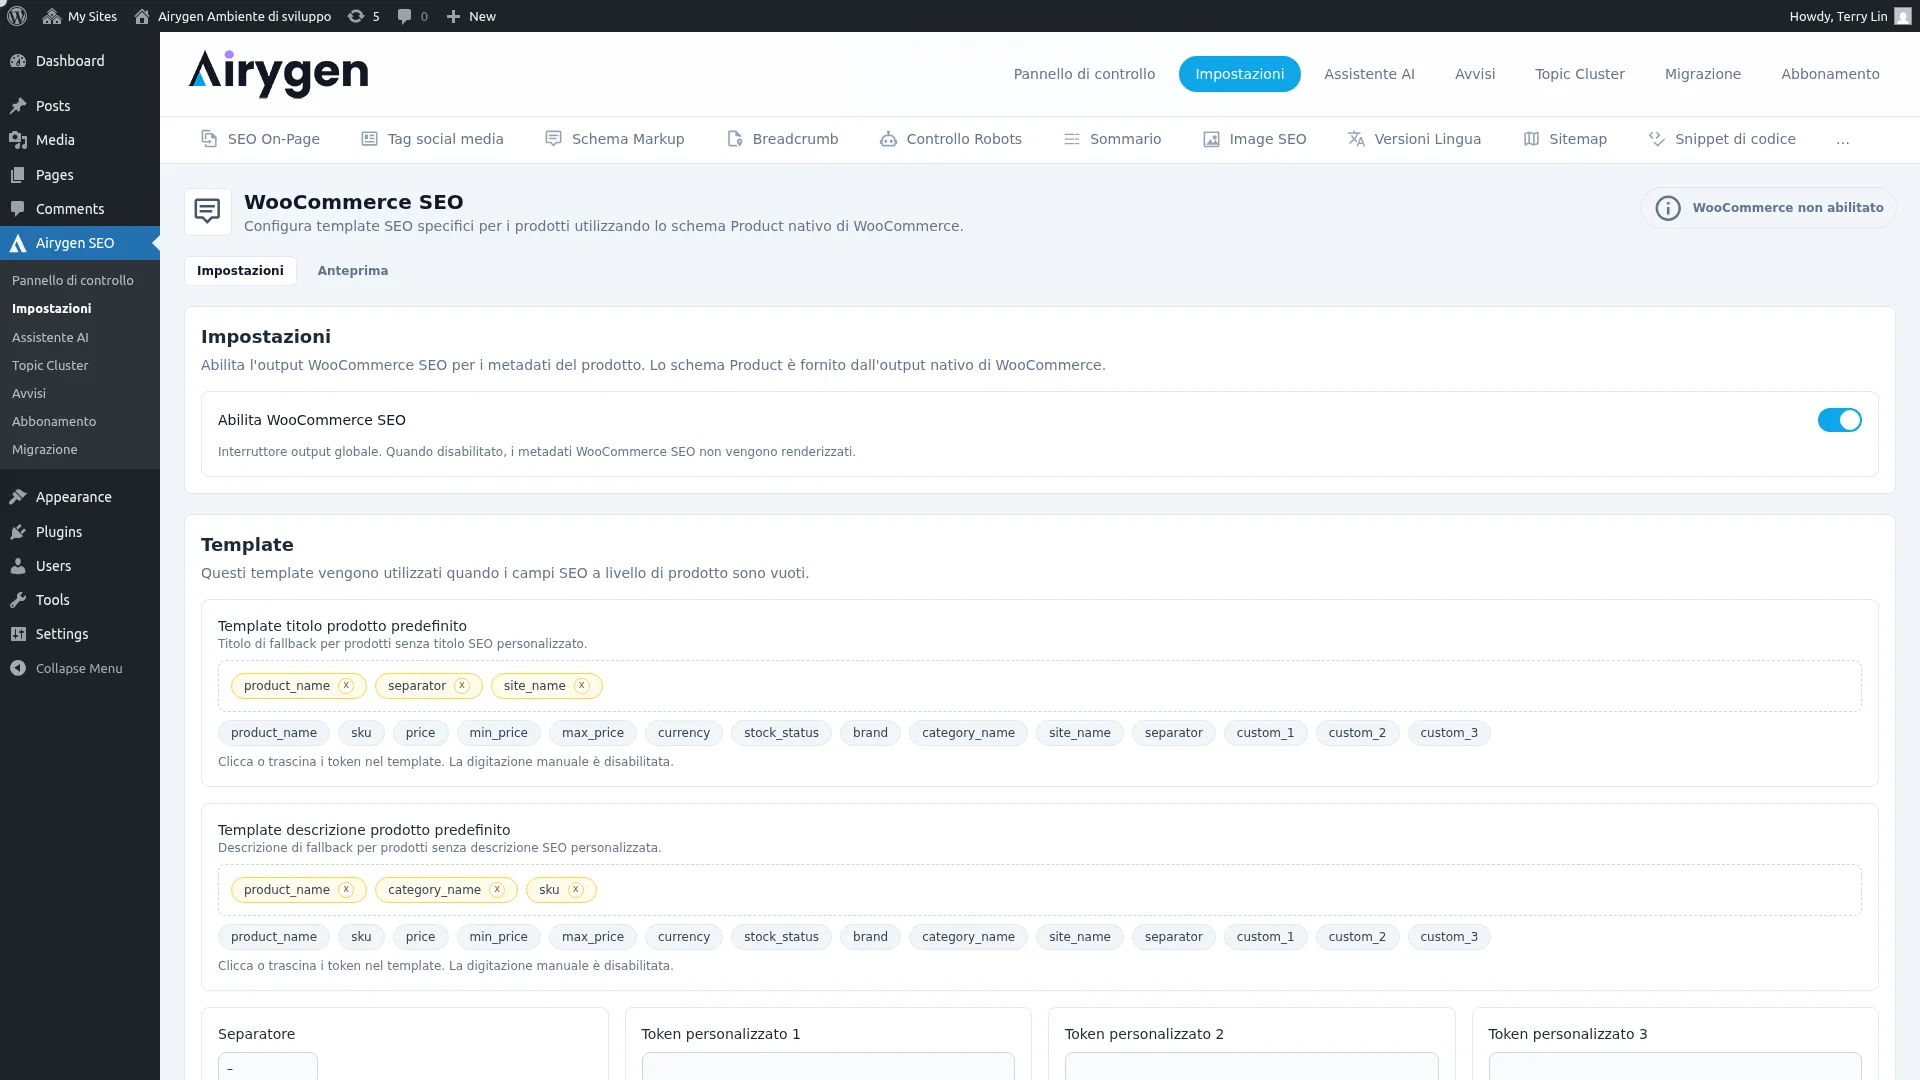The width and height of the screenshot is (1920, 1080).
Task: Remove category_name from description template
Action: pyautogui.click(x=497, y=890)
